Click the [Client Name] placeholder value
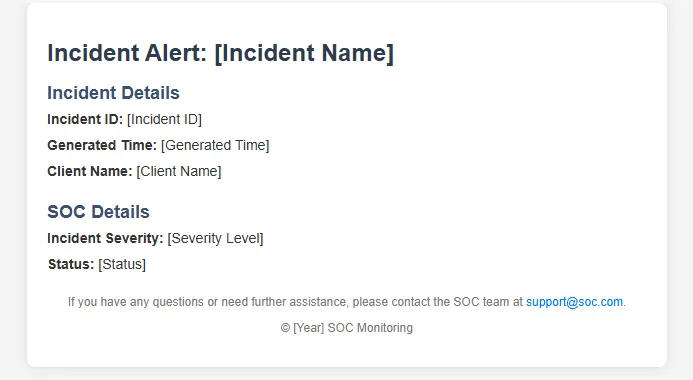The image size is (693, 380). [x=179, y=171]
